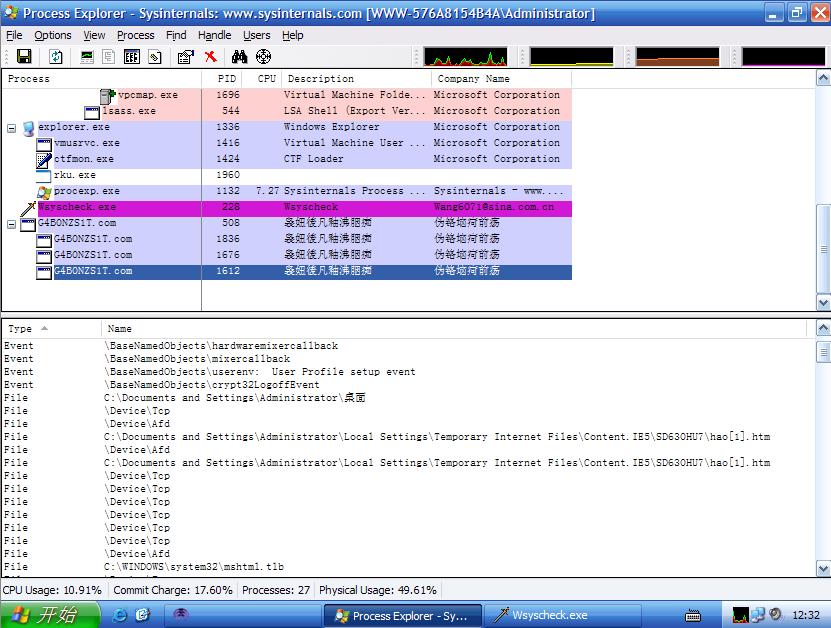Select the explorer.exe process row
831x628 pixels.
pyautogui.click(x=287, y=127)
